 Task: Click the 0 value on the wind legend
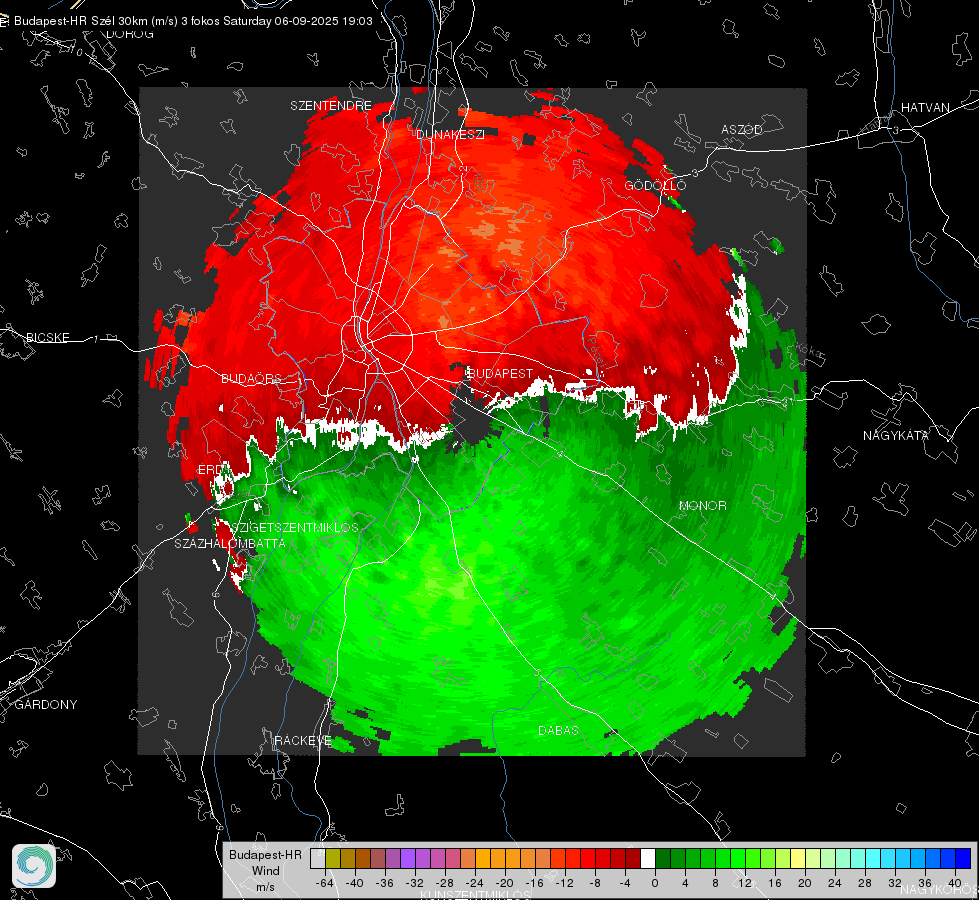[x=655, y=883]
